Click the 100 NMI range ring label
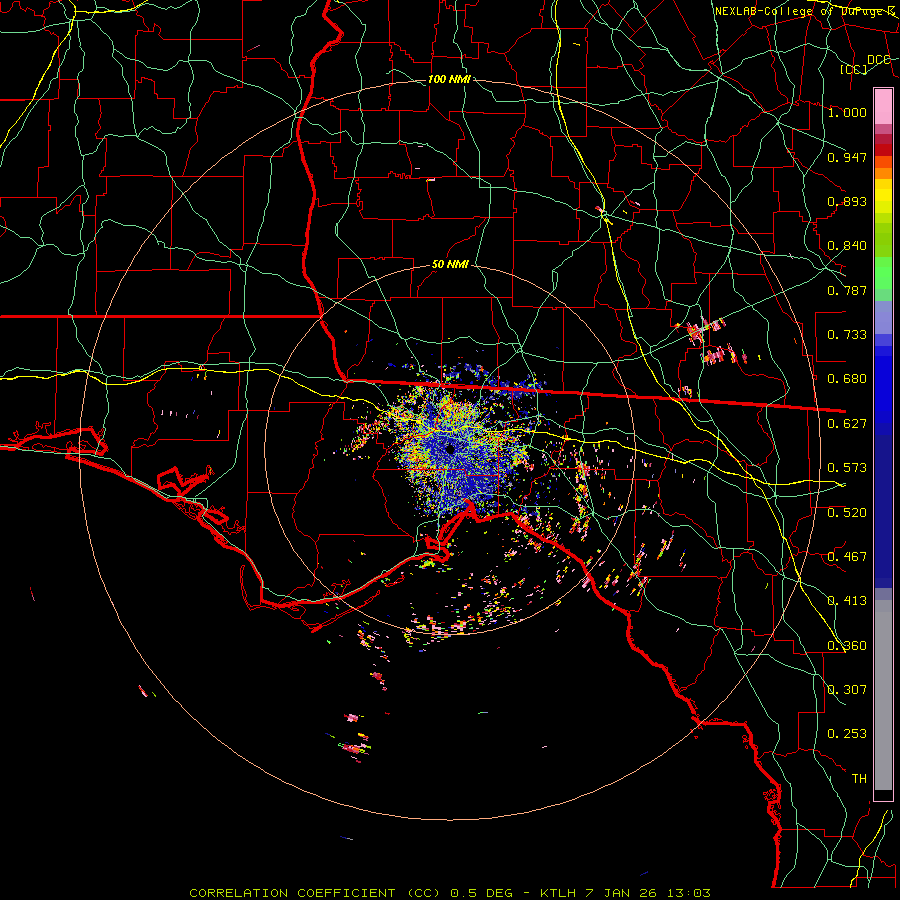Image resolution: width=900 pixels, height=900 pixels. point(449,79)
